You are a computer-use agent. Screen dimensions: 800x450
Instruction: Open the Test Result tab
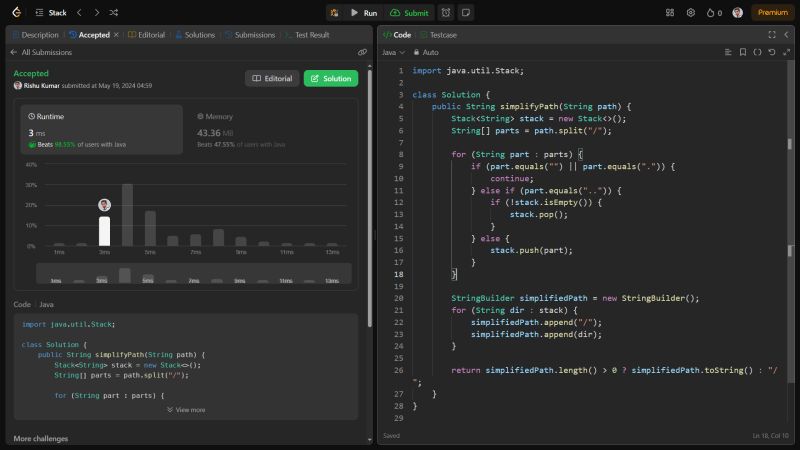tap(307, 35)
